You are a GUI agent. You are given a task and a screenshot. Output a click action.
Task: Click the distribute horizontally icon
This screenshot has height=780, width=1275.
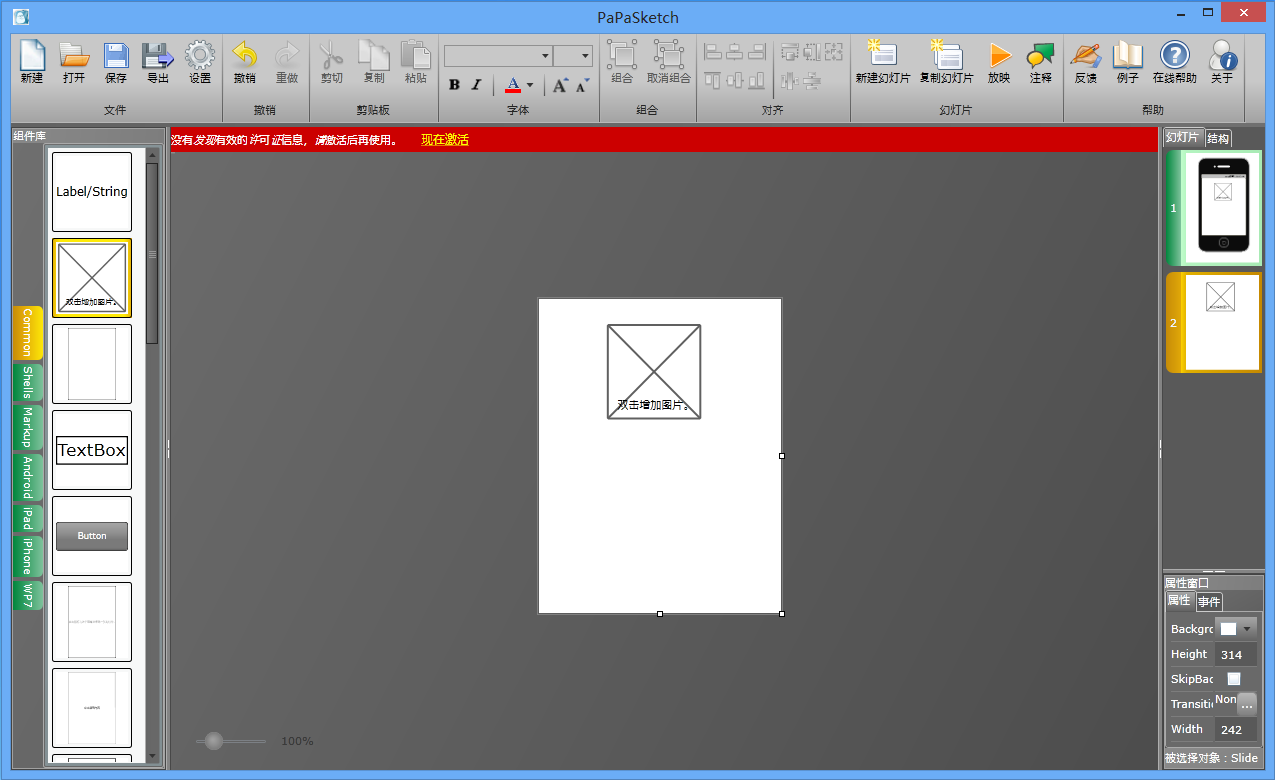click(790, 80)
